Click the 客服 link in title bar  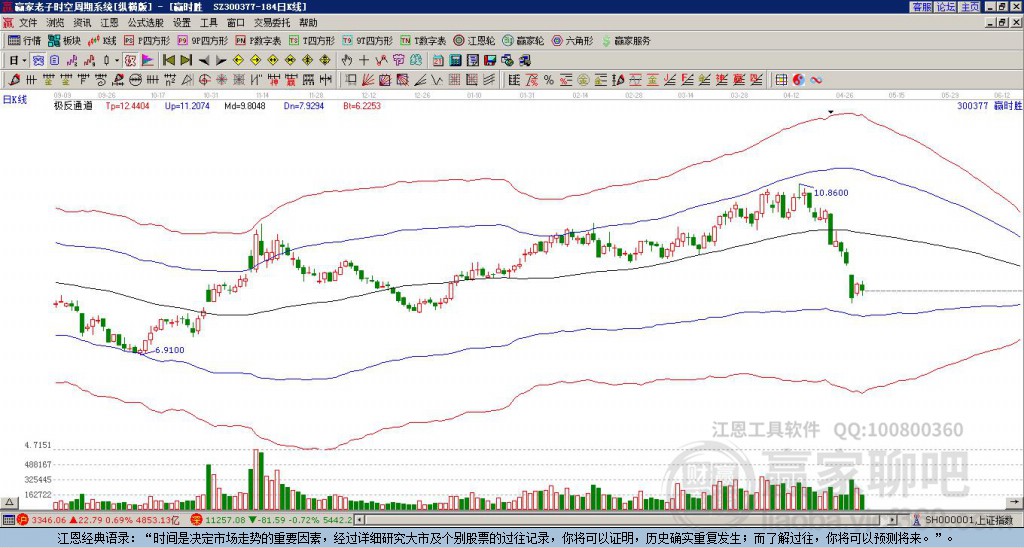pyautogui.click(x=921, y=7)
